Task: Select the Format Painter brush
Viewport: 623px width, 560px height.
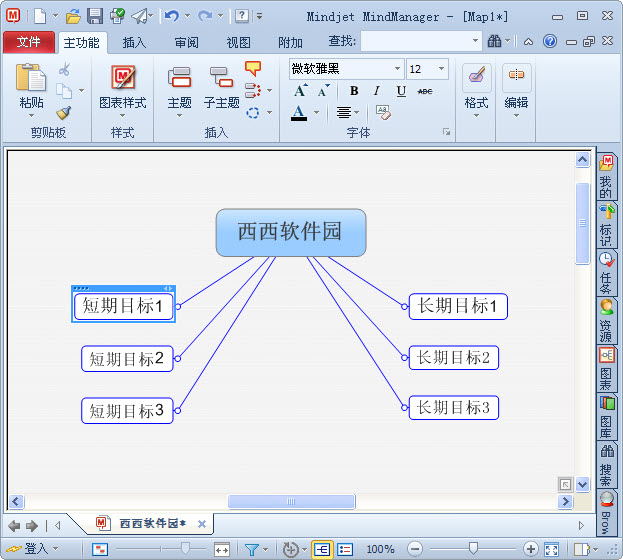Action: (x=64, y=113)
